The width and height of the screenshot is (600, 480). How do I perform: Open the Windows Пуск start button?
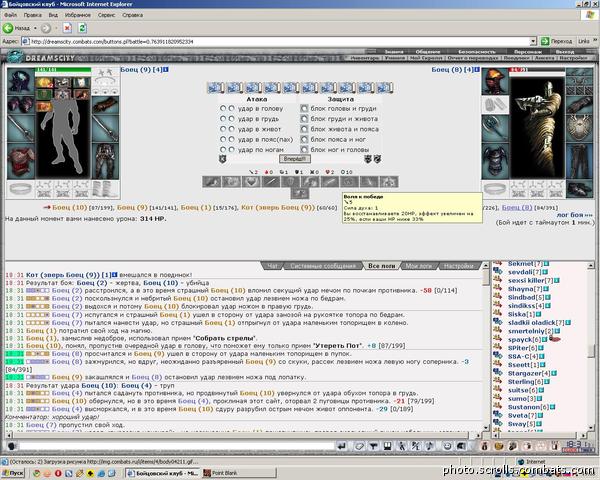tap(13, 473)
